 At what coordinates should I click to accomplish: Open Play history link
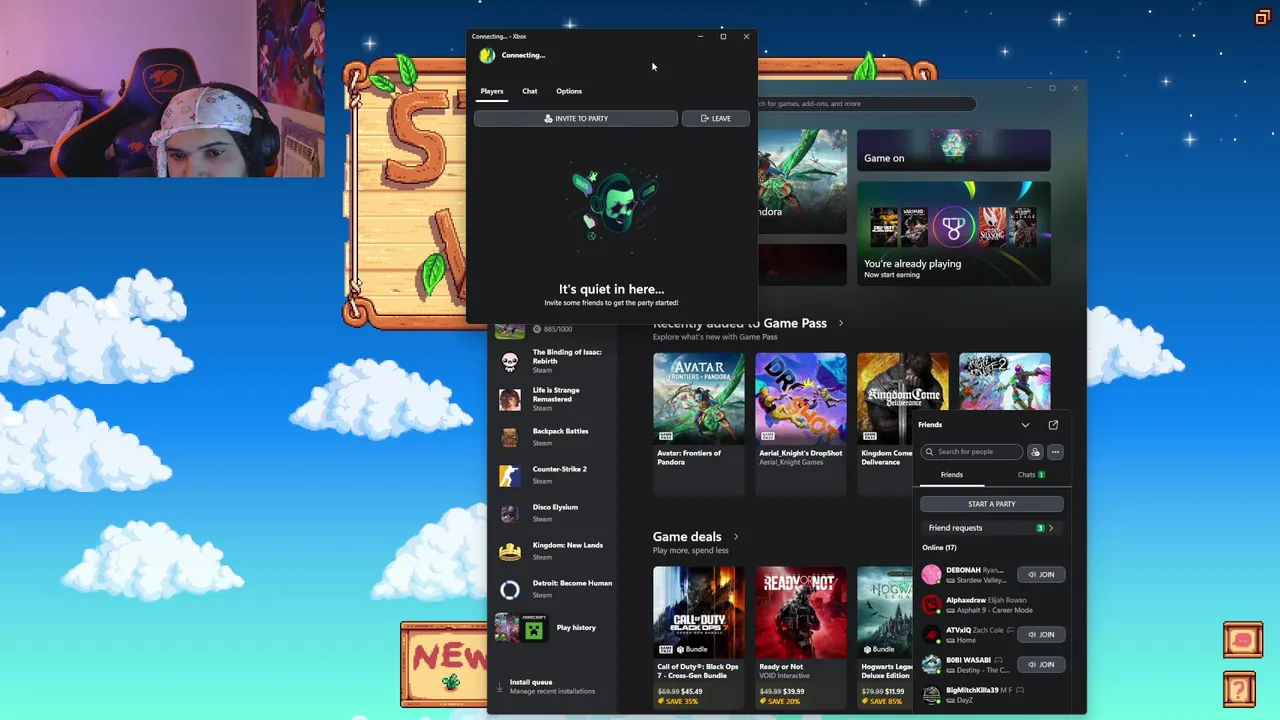pos(576,628)
